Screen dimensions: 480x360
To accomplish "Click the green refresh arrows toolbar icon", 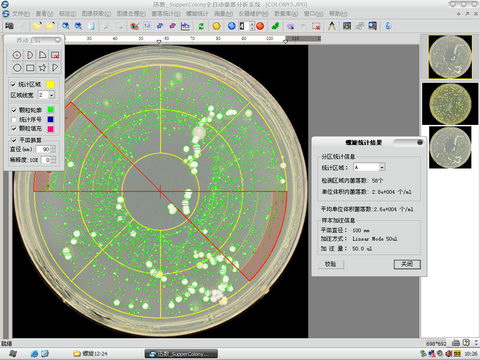I will 201,26.
